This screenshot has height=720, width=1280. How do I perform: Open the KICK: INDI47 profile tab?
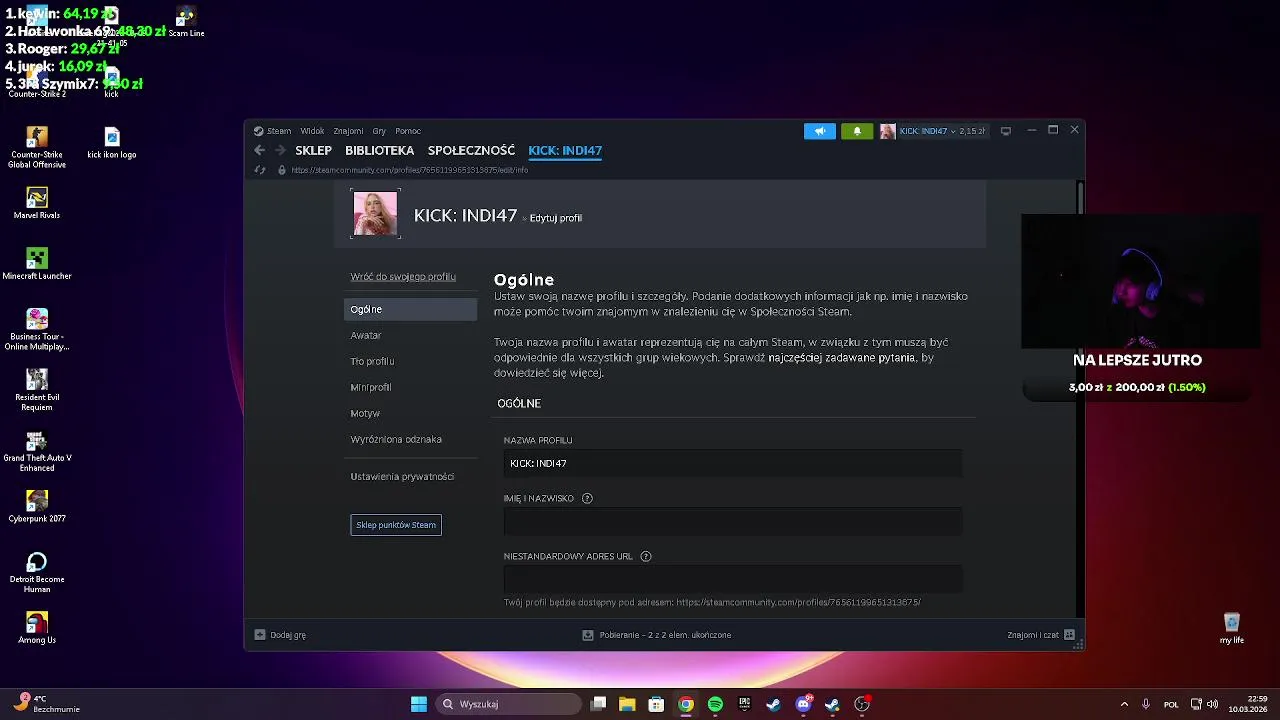[x=565, y=150]
